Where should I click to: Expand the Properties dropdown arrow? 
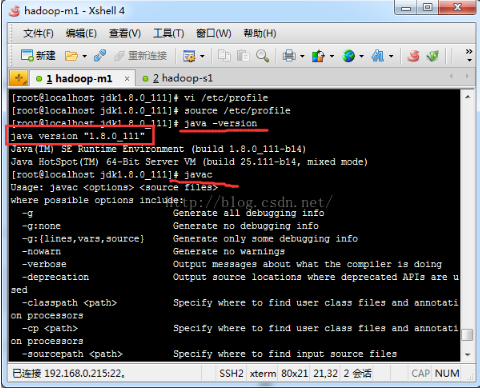coord(202,56)
